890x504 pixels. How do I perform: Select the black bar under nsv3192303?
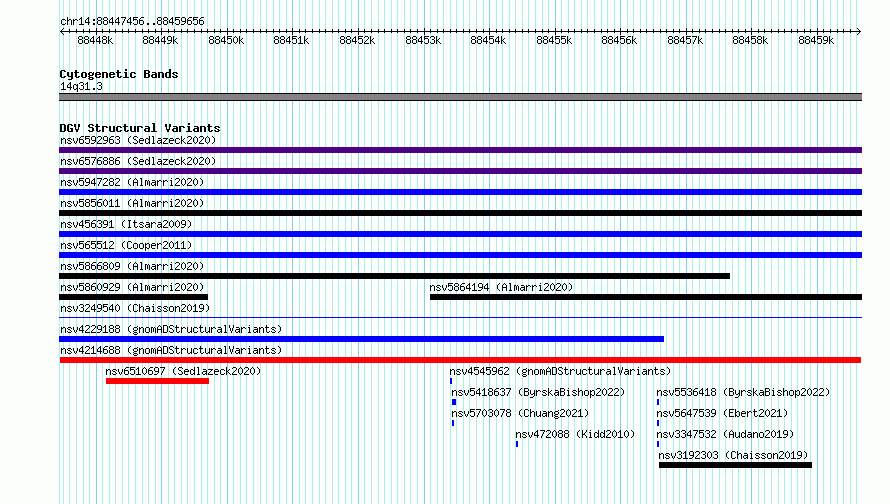point(736,465)
